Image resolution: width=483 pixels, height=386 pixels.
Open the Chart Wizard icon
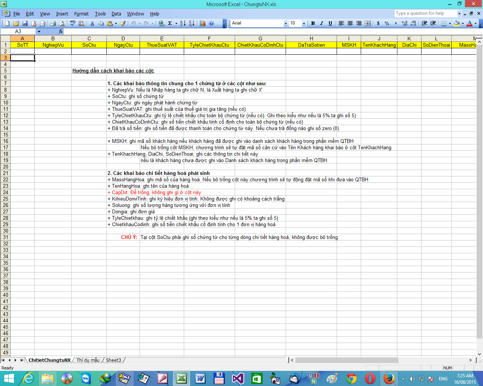203,23
